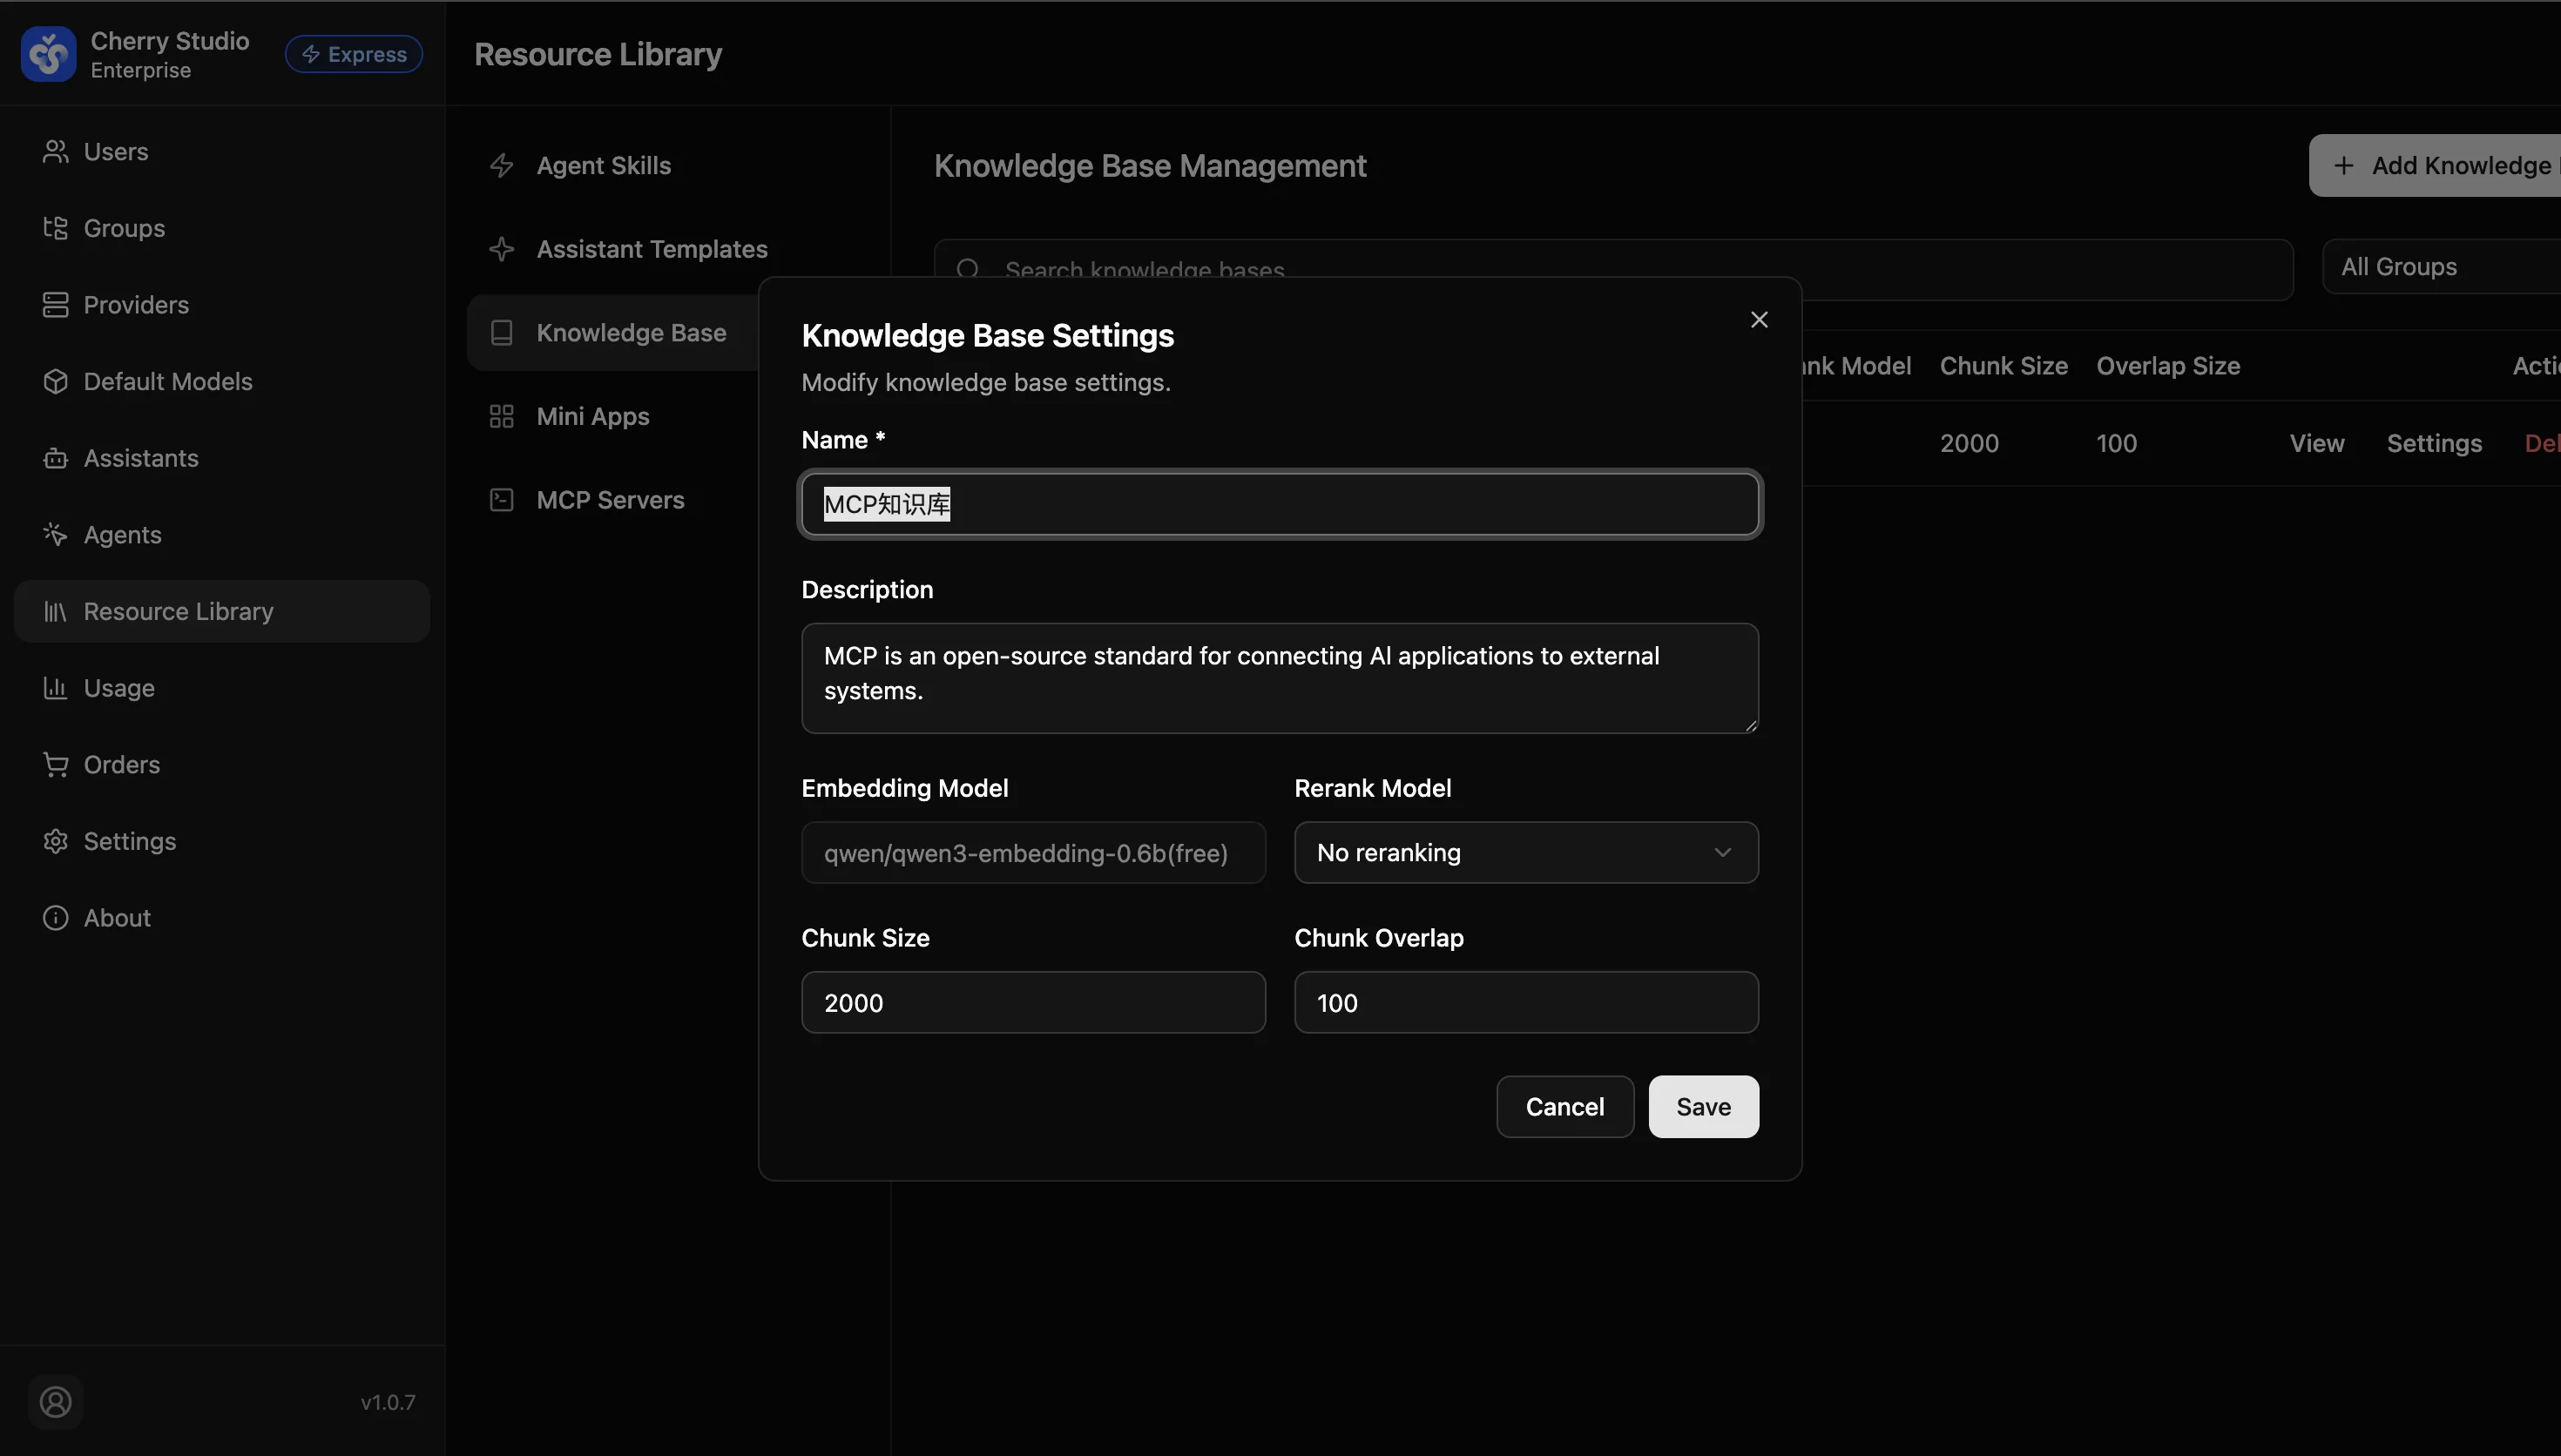
Task: Open the user profile avatar icon
Action: click(55, 1402)
